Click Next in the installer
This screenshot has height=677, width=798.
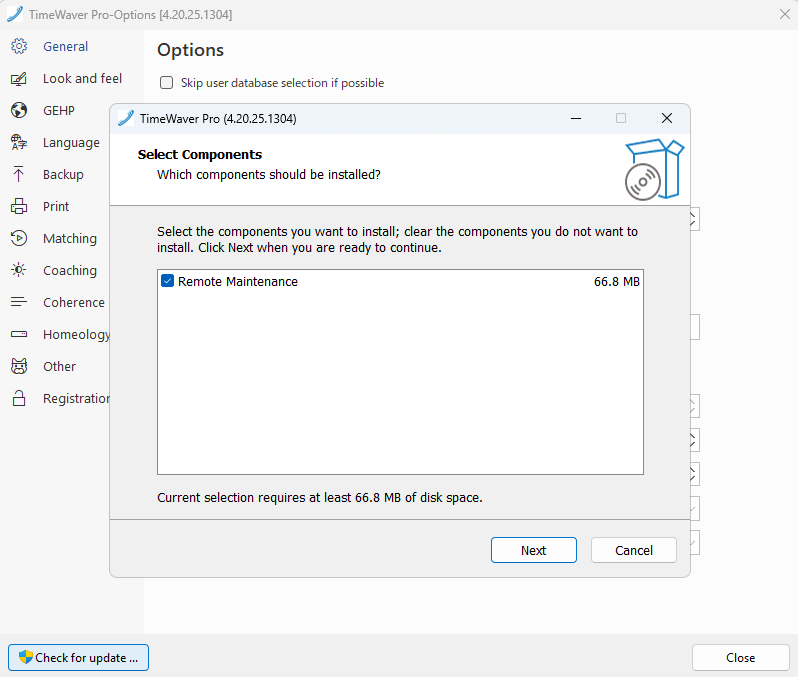[533, 550]
